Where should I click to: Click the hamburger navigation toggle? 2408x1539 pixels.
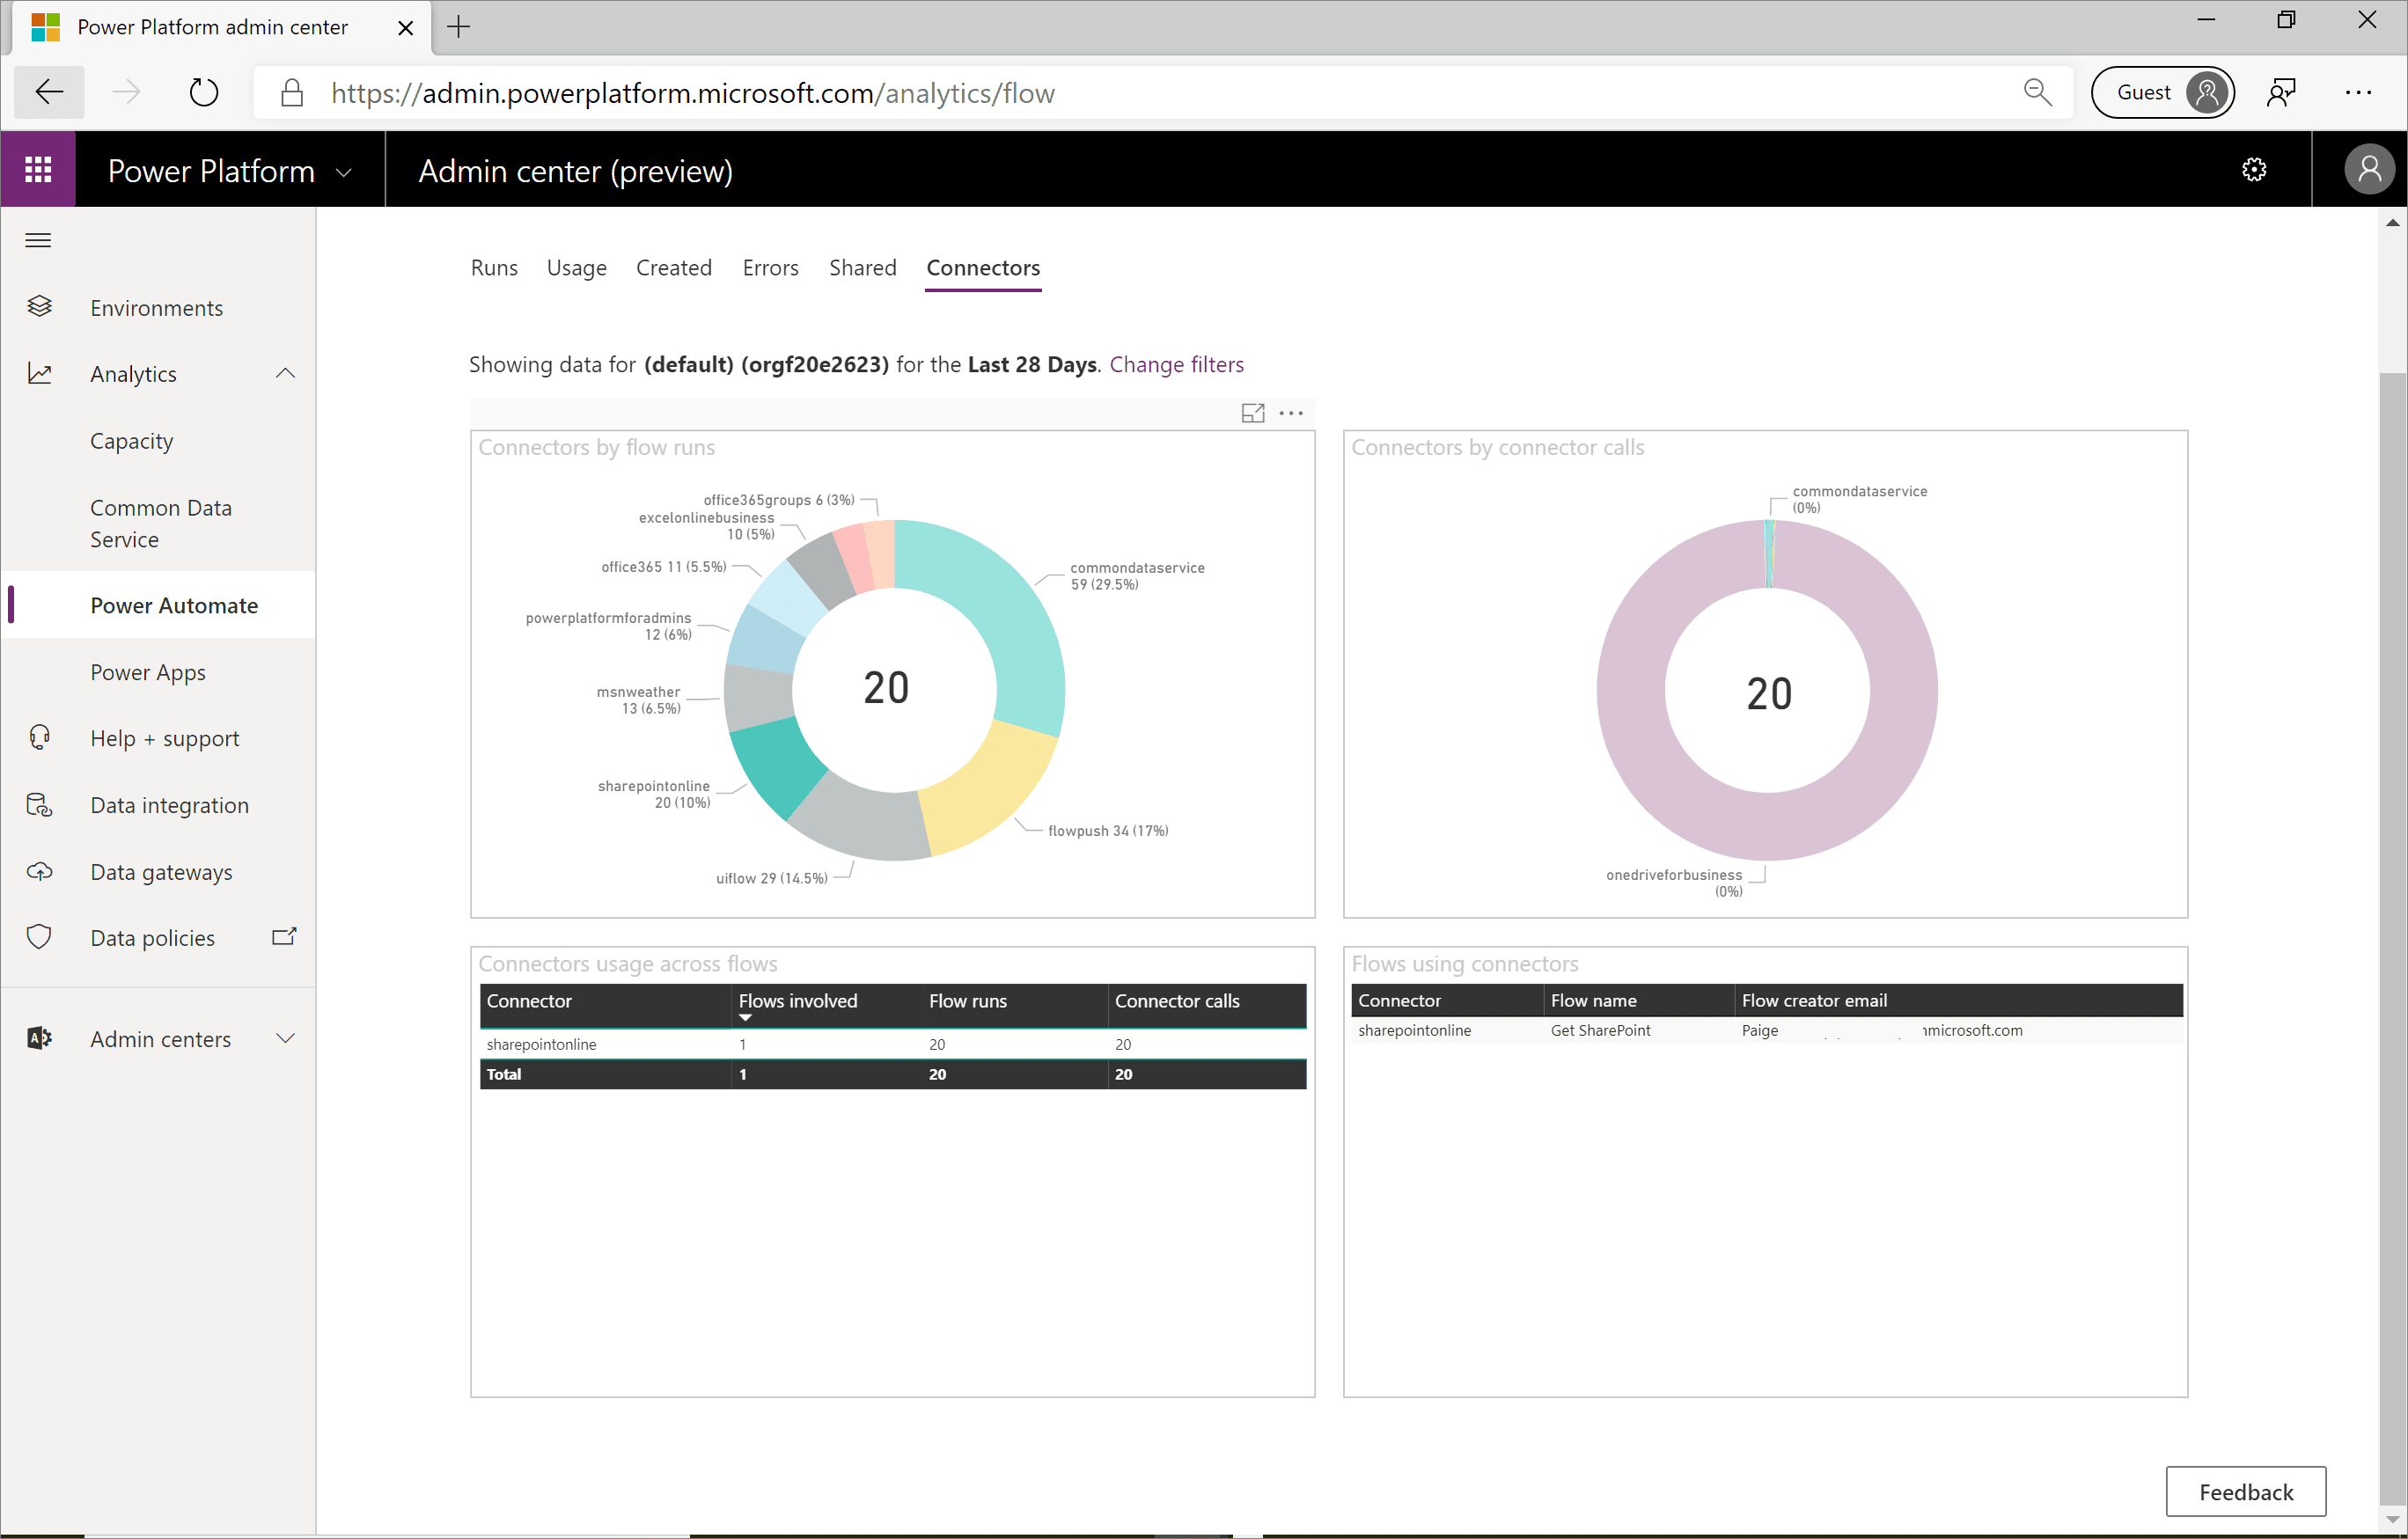38,240
